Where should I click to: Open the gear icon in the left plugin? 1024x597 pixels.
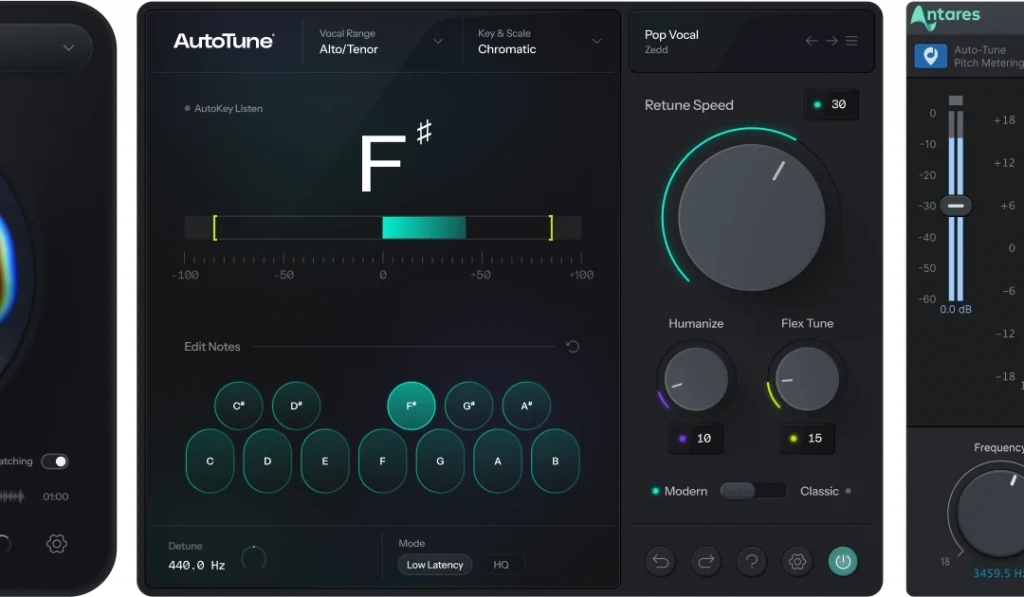pos(57,543)
